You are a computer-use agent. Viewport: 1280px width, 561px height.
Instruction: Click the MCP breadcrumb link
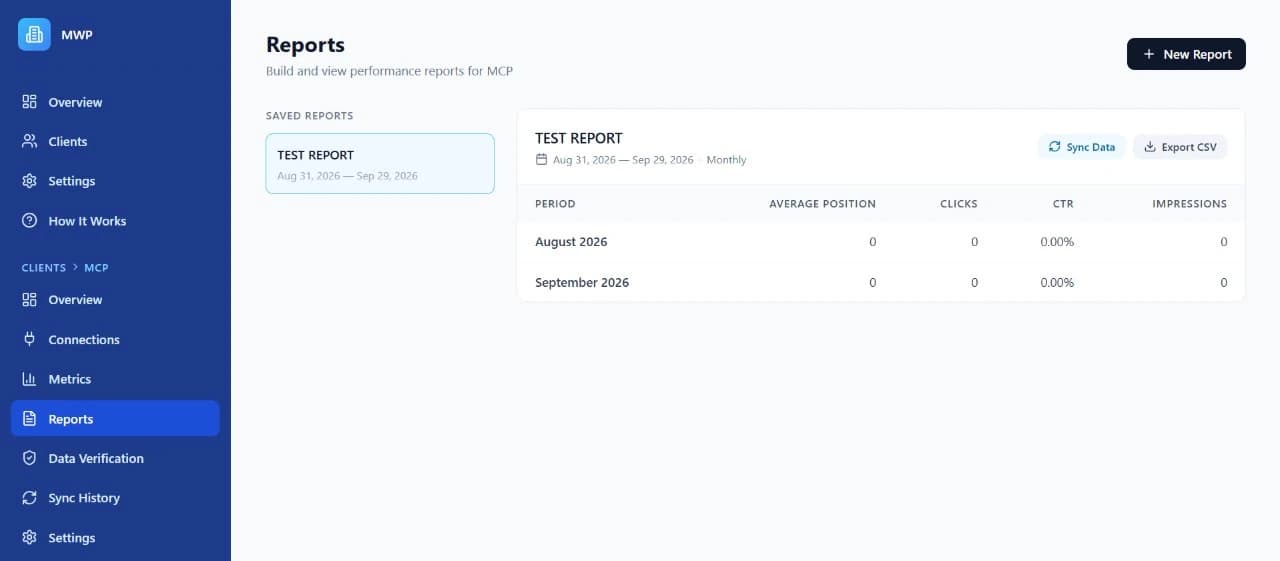pos(97,268)
